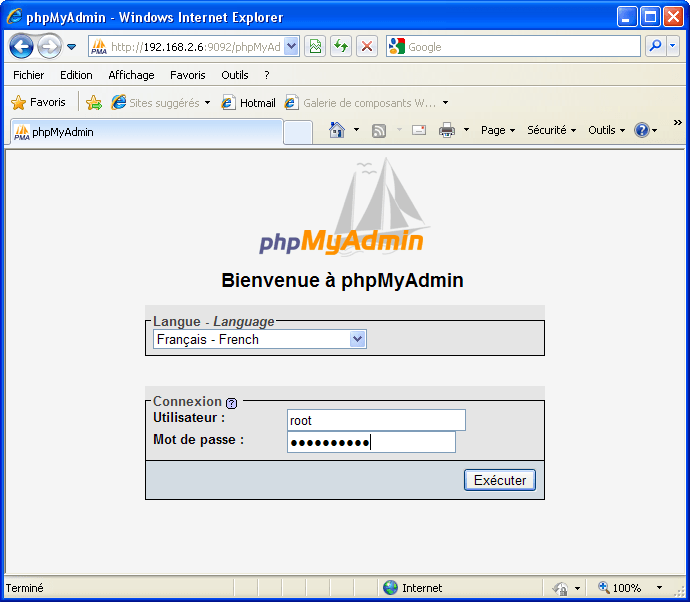Click the Mot de passe field

click(x=371, y=442)
